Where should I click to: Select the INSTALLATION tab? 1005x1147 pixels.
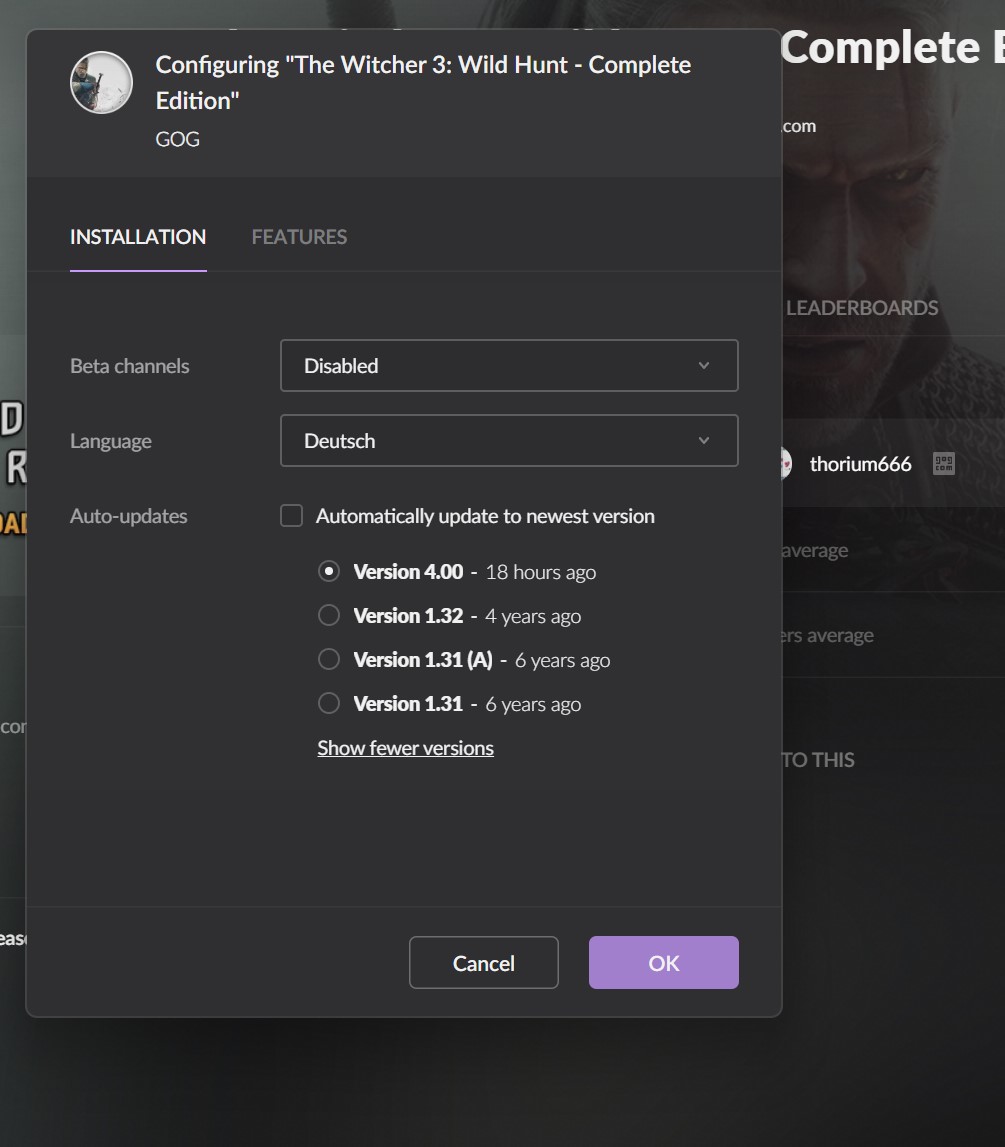click(x=137, y=237)
